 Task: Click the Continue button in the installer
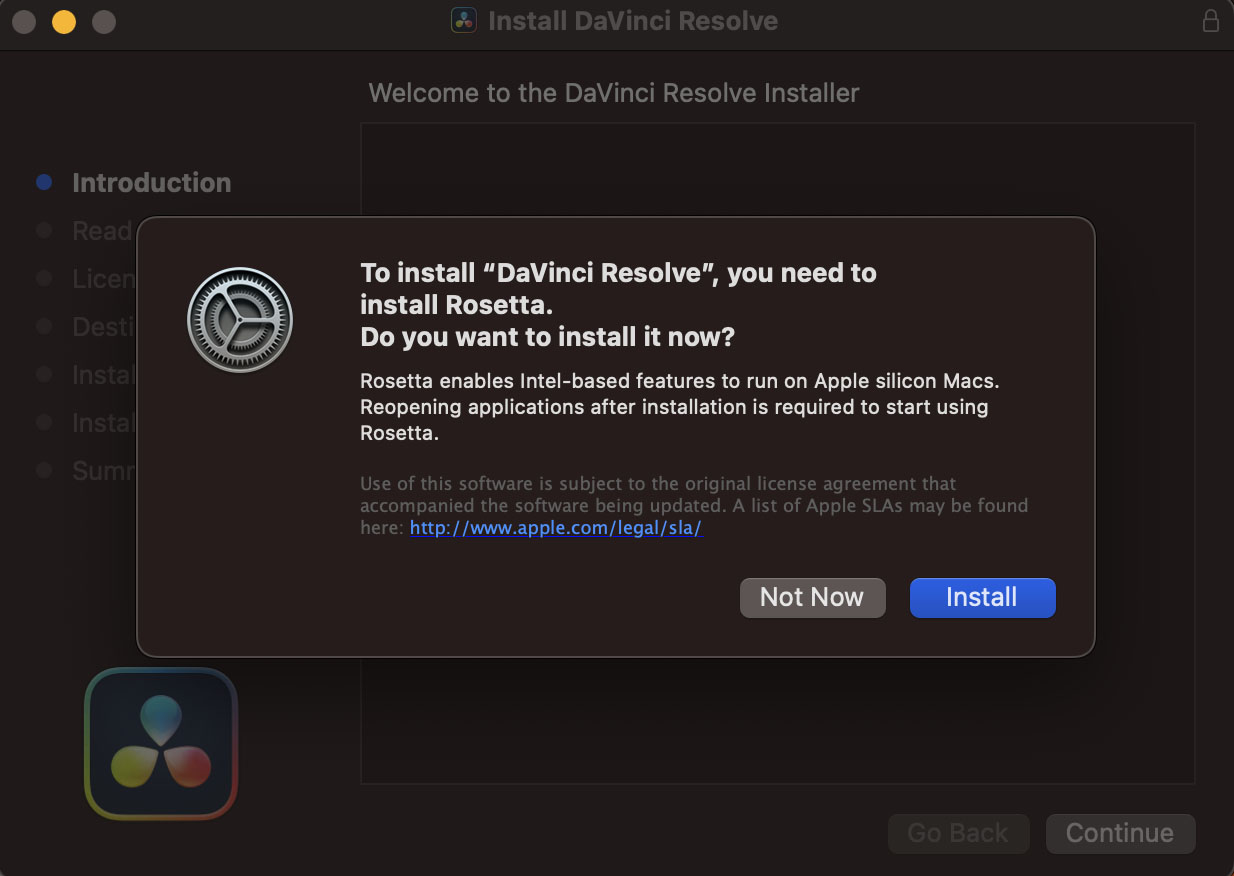click(1120, 833)
